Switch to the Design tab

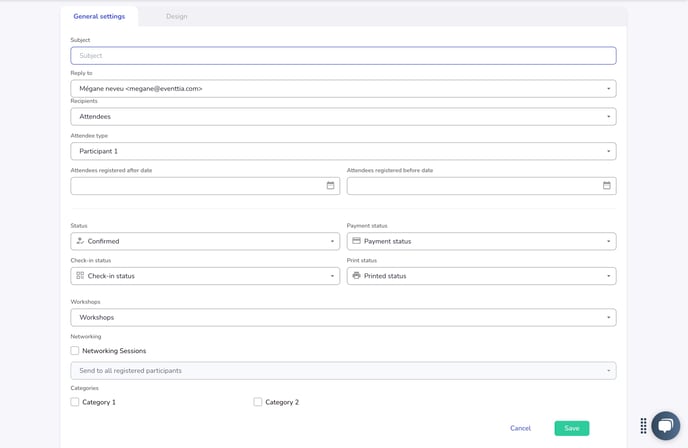coord(176,16)
